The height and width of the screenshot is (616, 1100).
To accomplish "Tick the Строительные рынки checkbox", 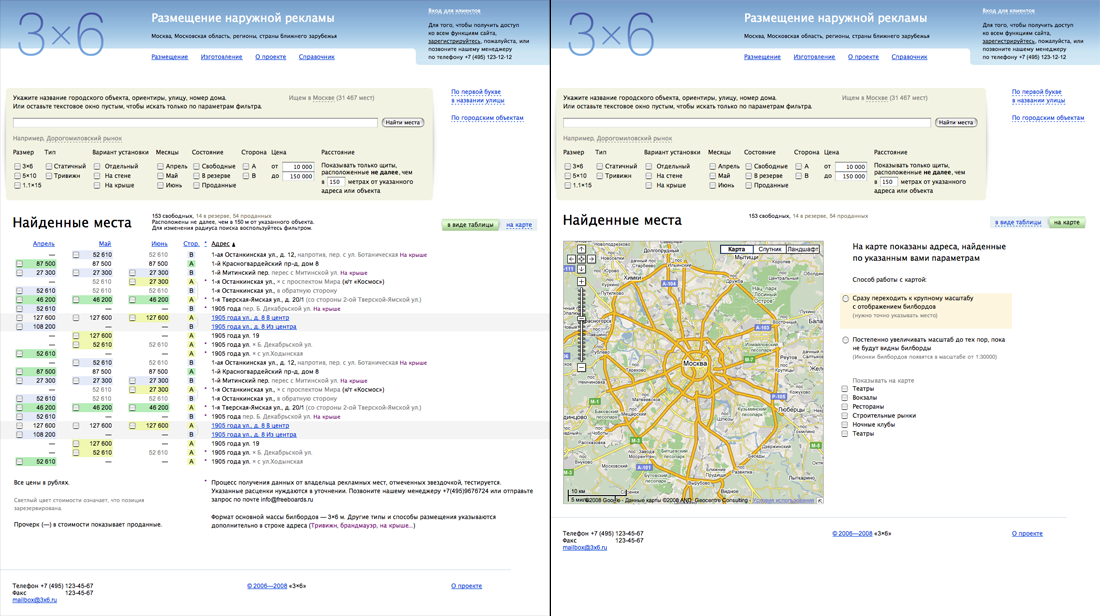I will coord(845,416).
